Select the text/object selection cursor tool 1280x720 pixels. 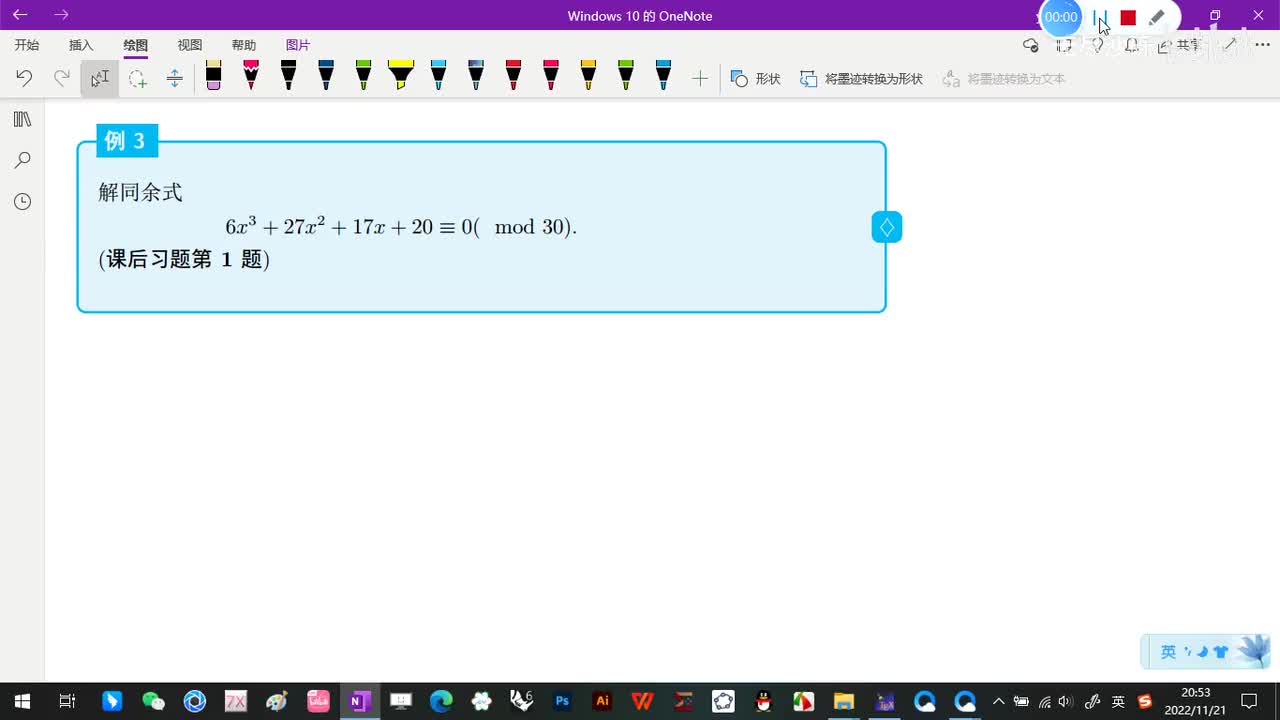pyautogui.click(x=99, y=78)
